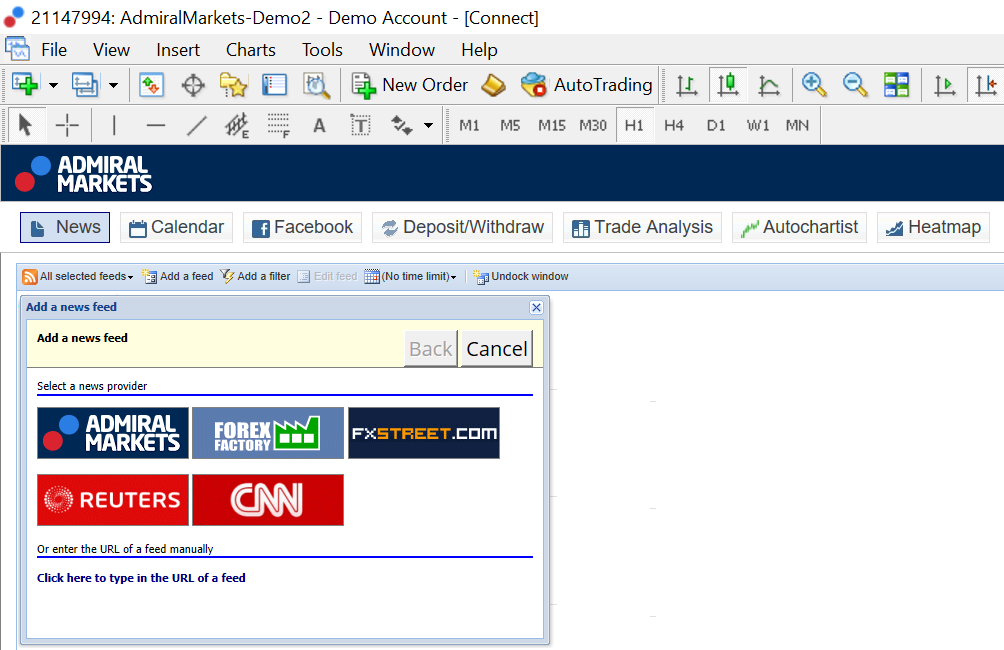Select the H1 timeframe button
1004x650 pixels.
635,126
